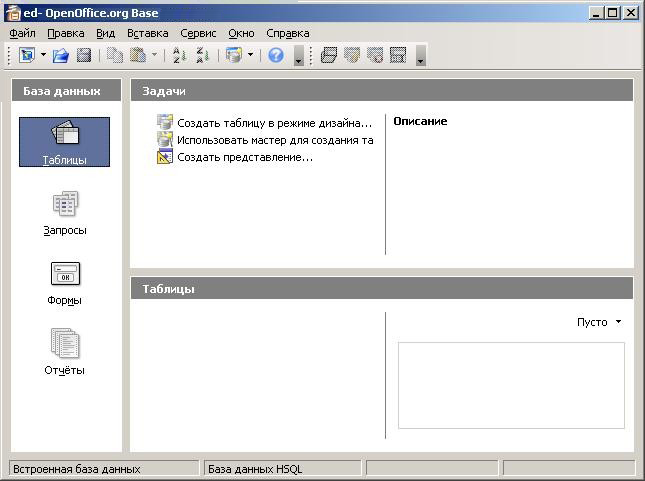Click the База данных panel header

pos(66,91)
